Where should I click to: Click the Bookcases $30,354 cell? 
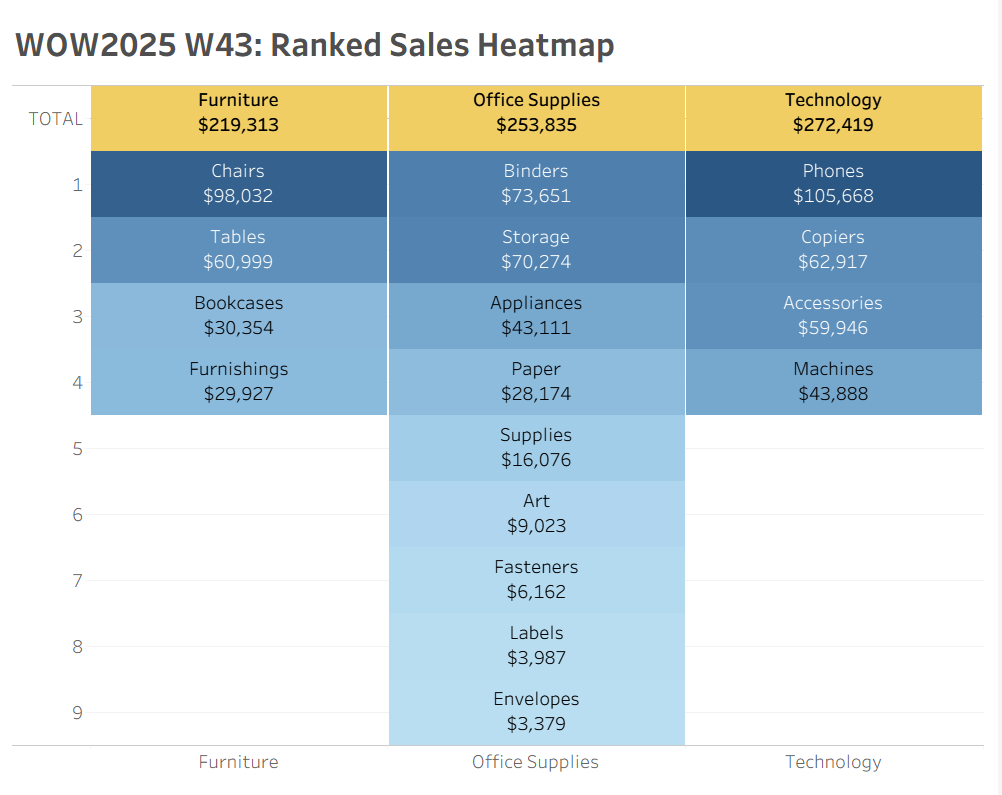click(x=238, y=316)
